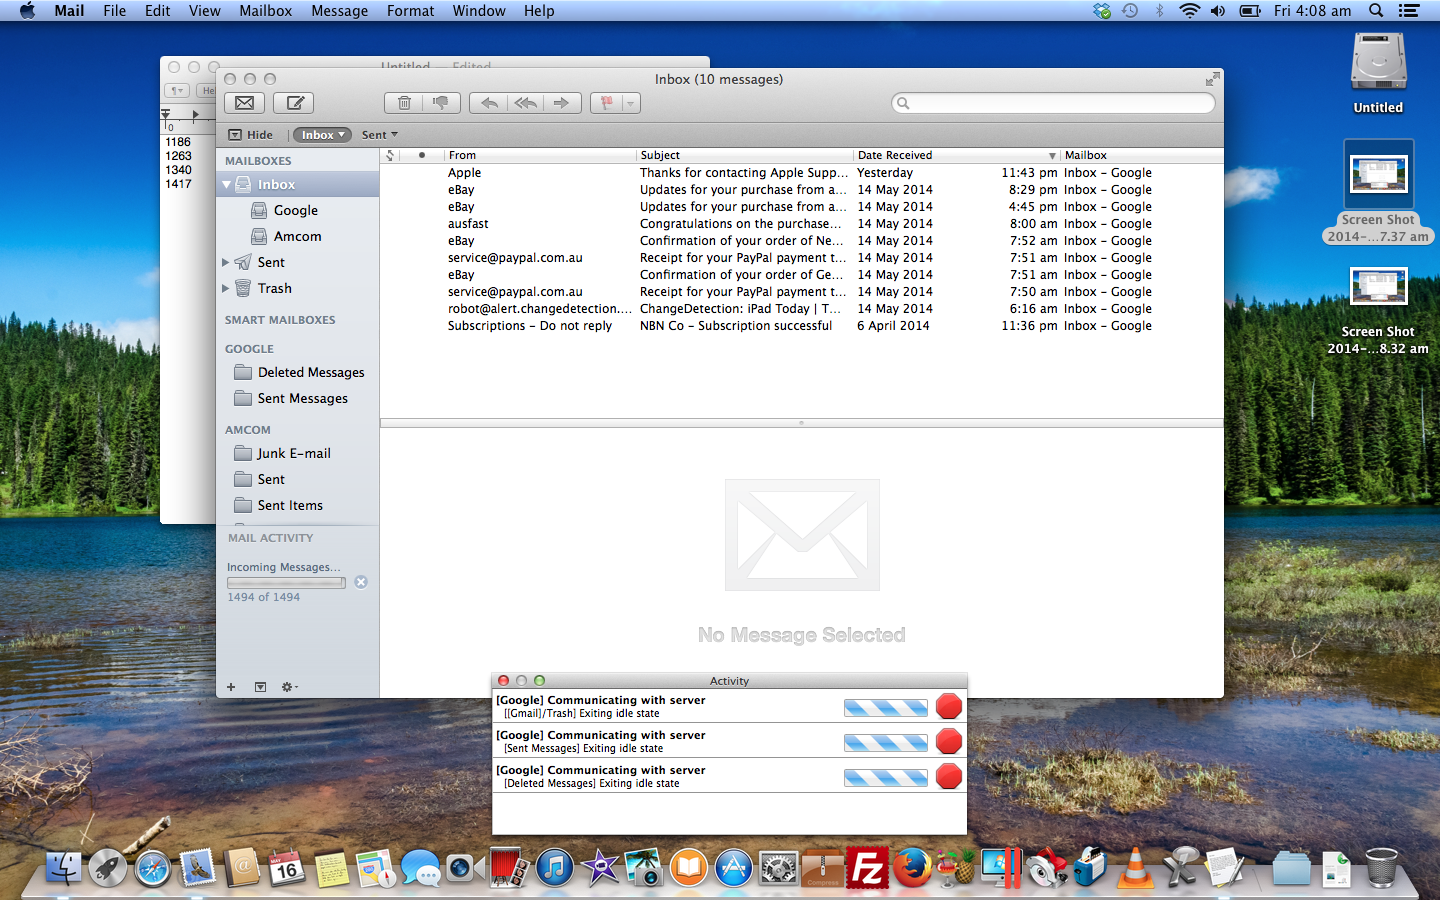Click the Delete trash toolbar icon
Image resolution: width=1440 pixels, height=900 pixels.
click(x=403, y=103)
